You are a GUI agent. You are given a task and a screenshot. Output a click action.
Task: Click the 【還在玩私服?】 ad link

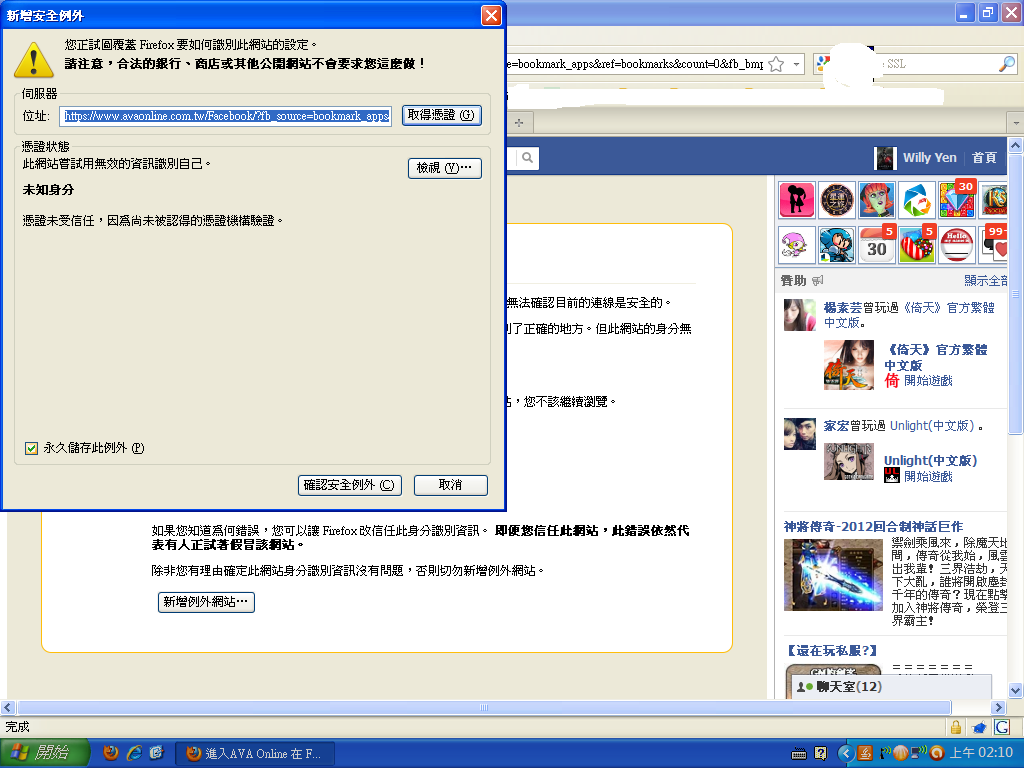tap(832, 650)
